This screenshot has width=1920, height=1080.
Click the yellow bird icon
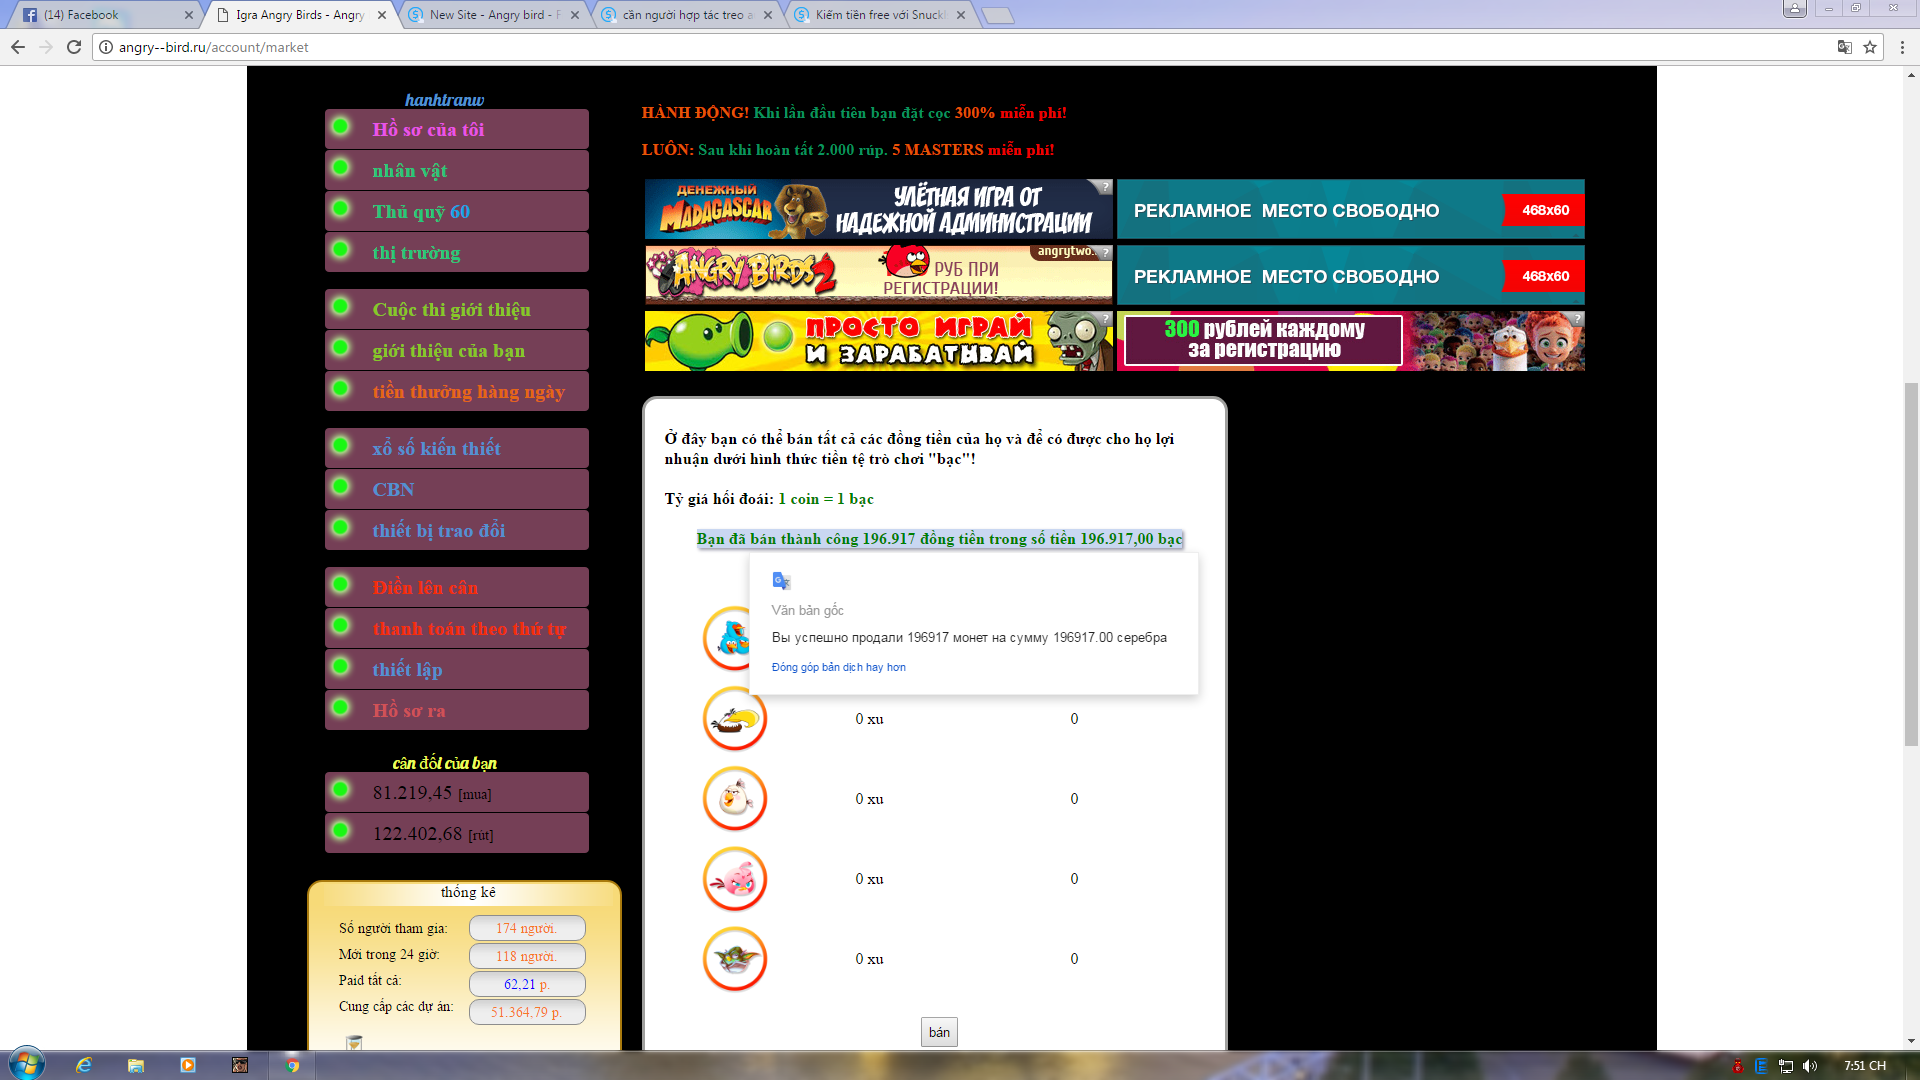pos(735,719)
